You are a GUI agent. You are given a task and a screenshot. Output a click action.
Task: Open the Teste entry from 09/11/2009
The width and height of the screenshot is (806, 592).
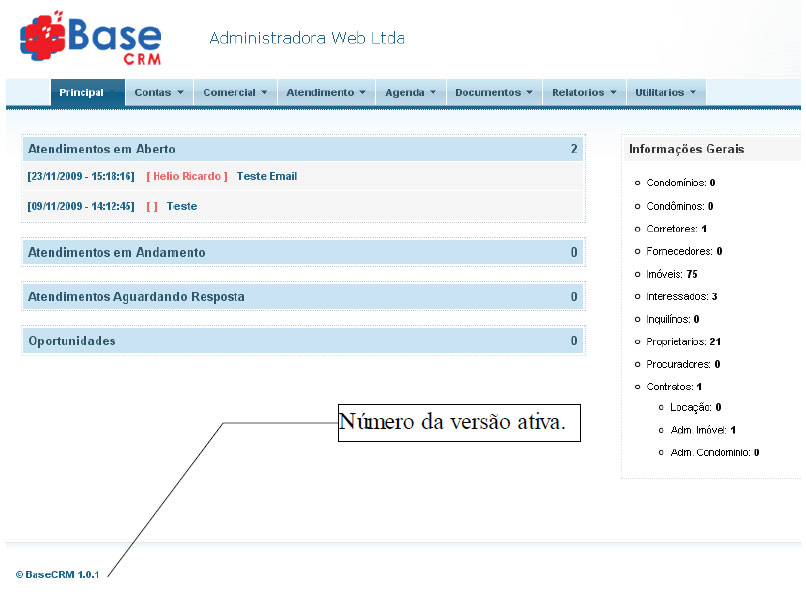pyautogui.click(x=182, y=206)
